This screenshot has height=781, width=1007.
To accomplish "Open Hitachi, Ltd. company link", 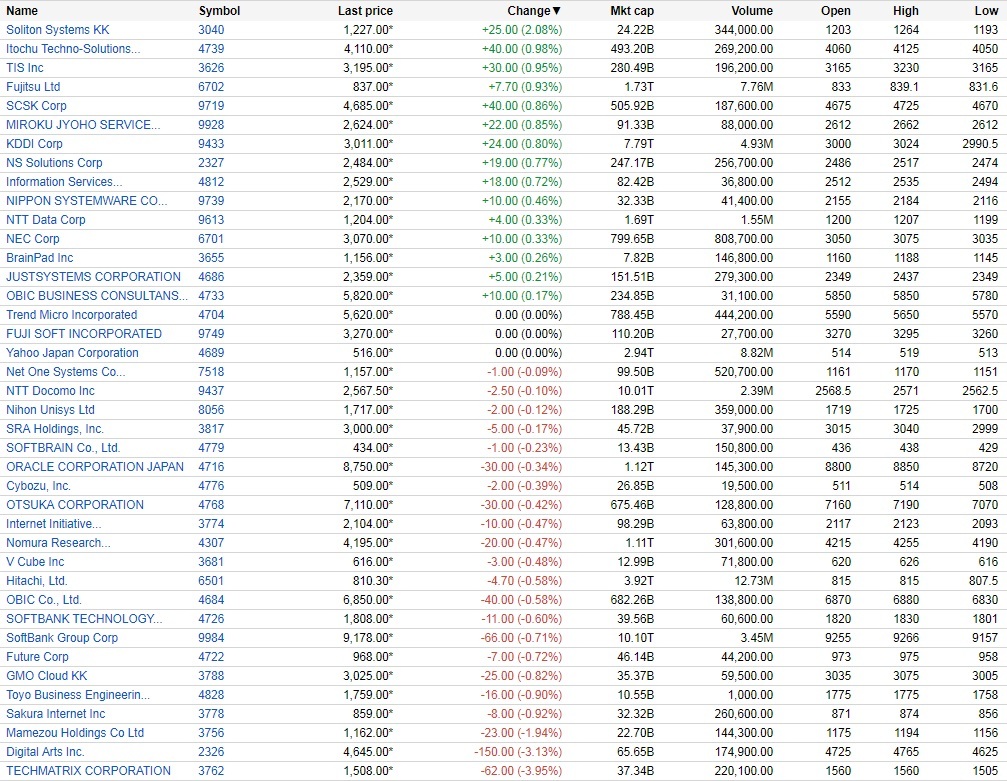I will [x=37, y=581].
